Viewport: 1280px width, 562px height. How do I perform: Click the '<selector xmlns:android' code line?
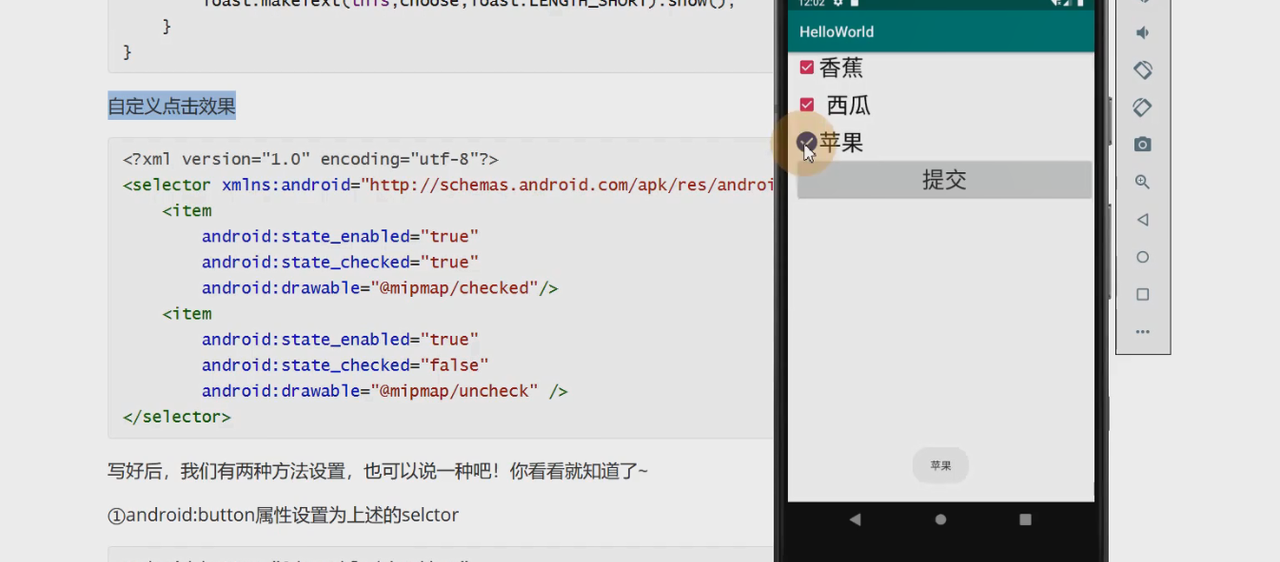[x=448, y=185]
